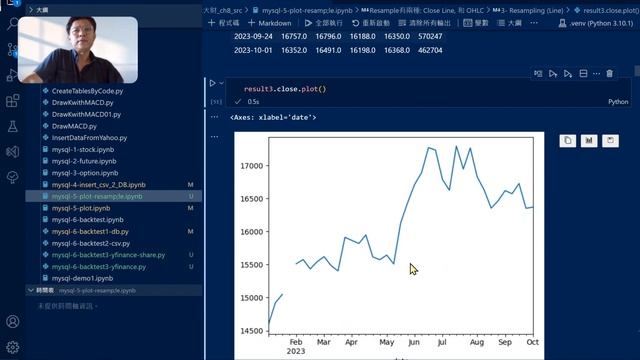Screen dimensions: 640x360
Task: Click the 2023-10-01 row date cell
Action: (x=253, y=50)
